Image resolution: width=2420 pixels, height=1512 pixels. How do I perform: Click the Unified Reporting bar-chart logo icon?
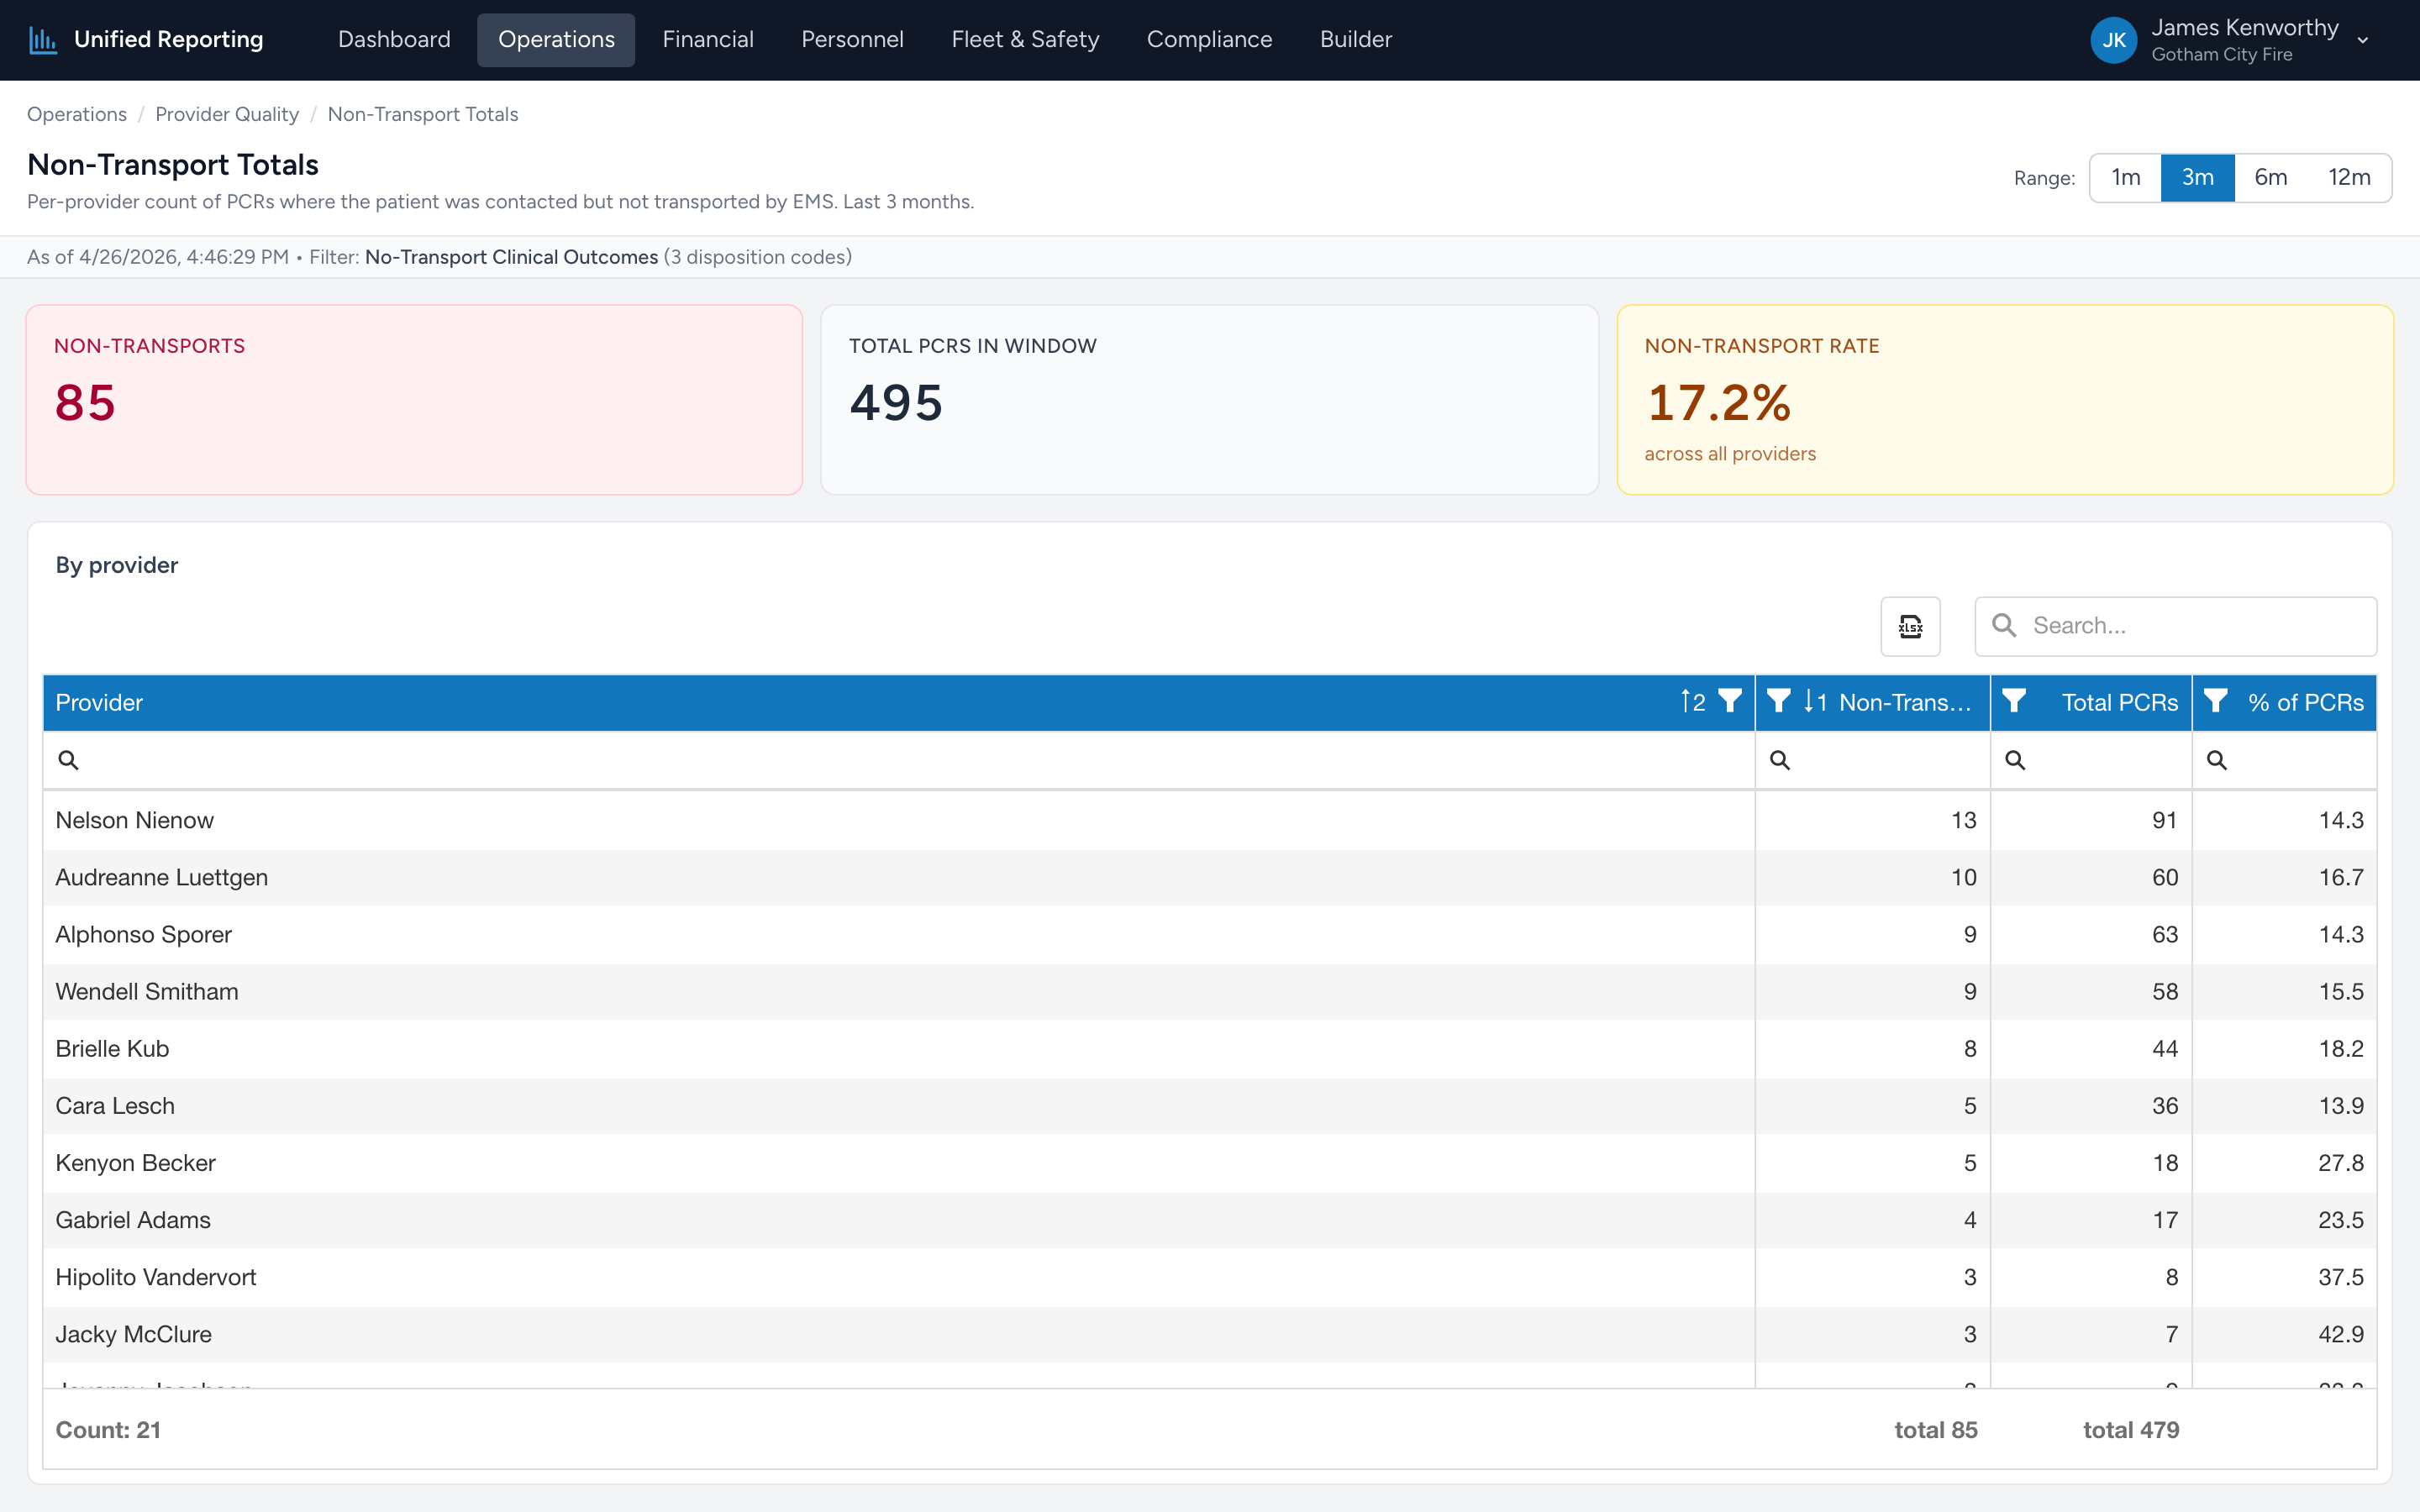coord(43,40)
